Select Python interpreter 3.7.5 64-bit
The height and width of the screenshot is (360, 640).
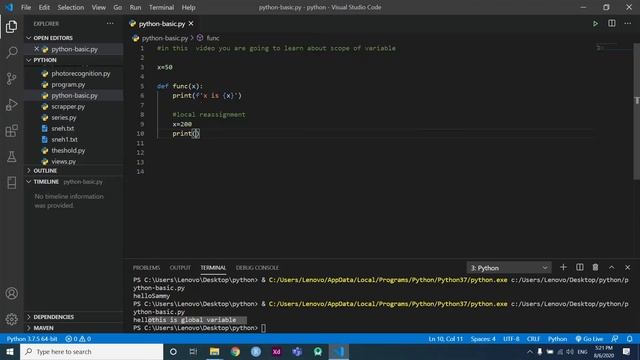(x=32, y=339)
